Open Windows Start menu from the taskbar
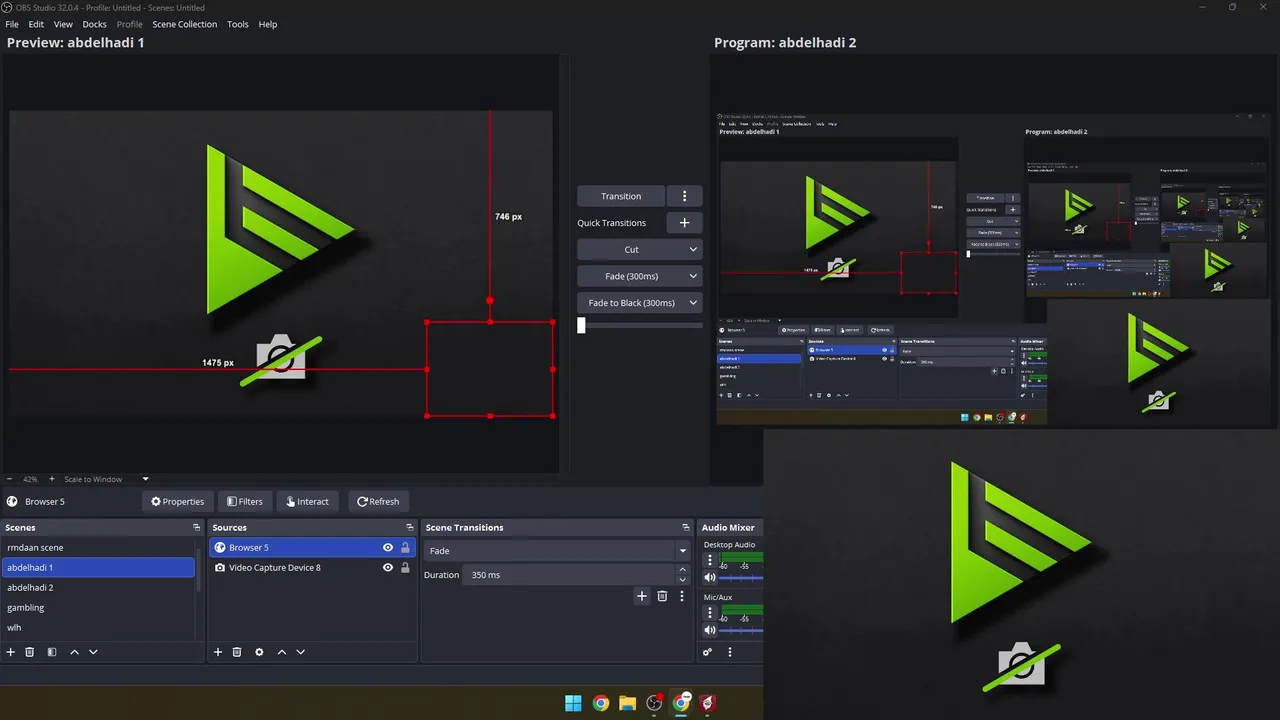 click(x=573, y=703)
